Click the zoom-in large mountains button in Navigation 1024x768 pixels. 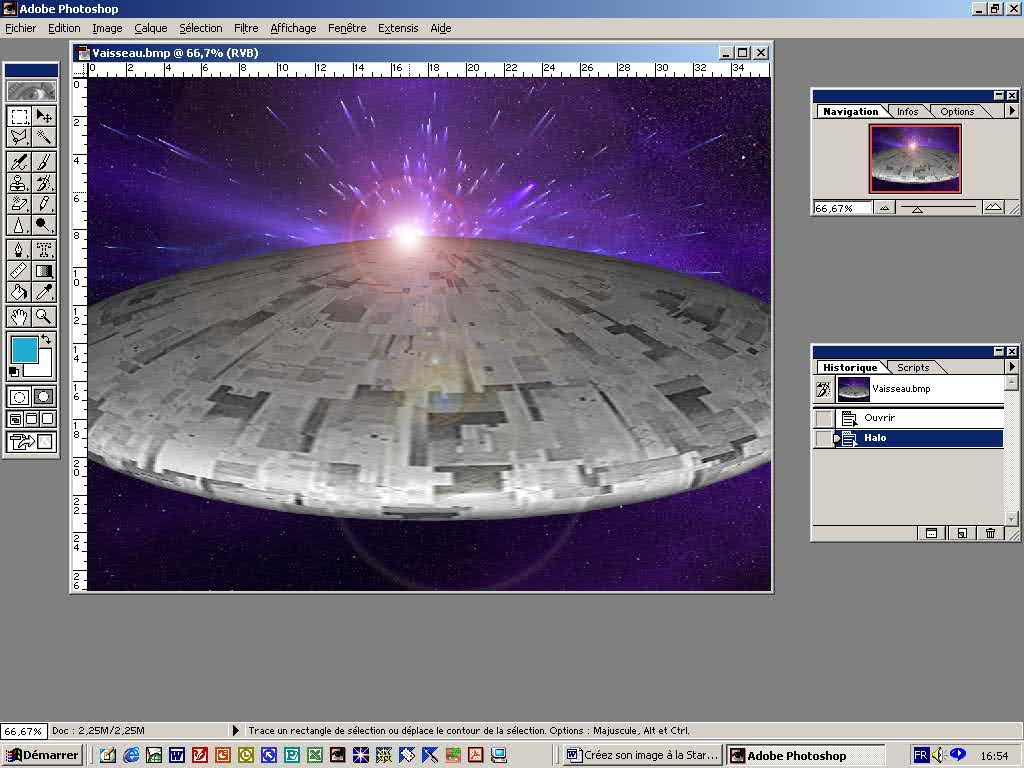pos(993,207)
